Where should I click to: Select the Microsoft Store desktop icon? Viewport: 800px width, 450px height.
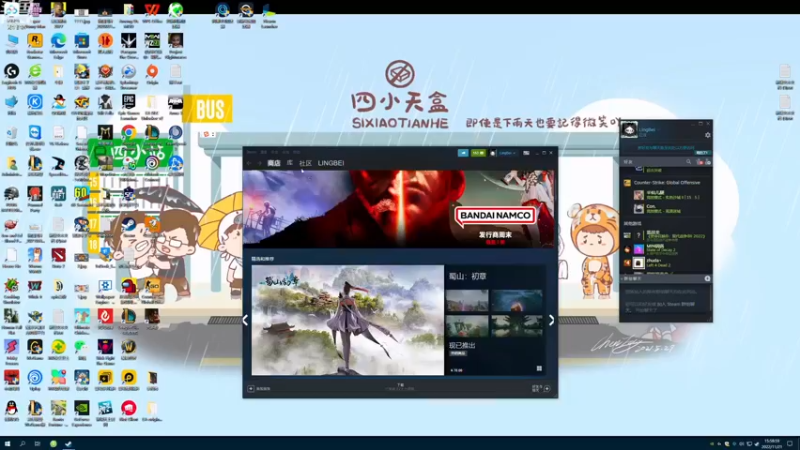(82, 46)
